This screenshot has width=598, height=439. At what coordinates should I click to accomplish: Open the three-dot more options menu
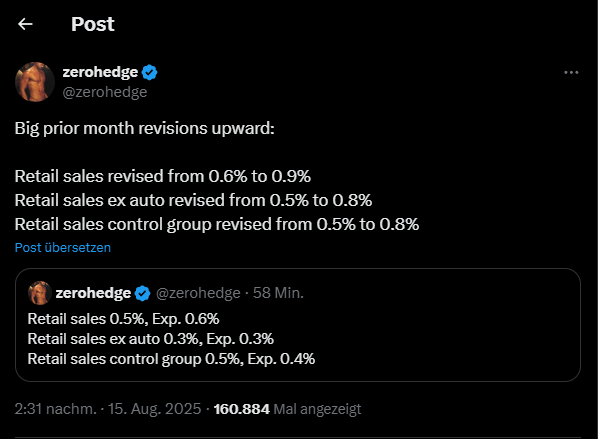click(571, 72)
